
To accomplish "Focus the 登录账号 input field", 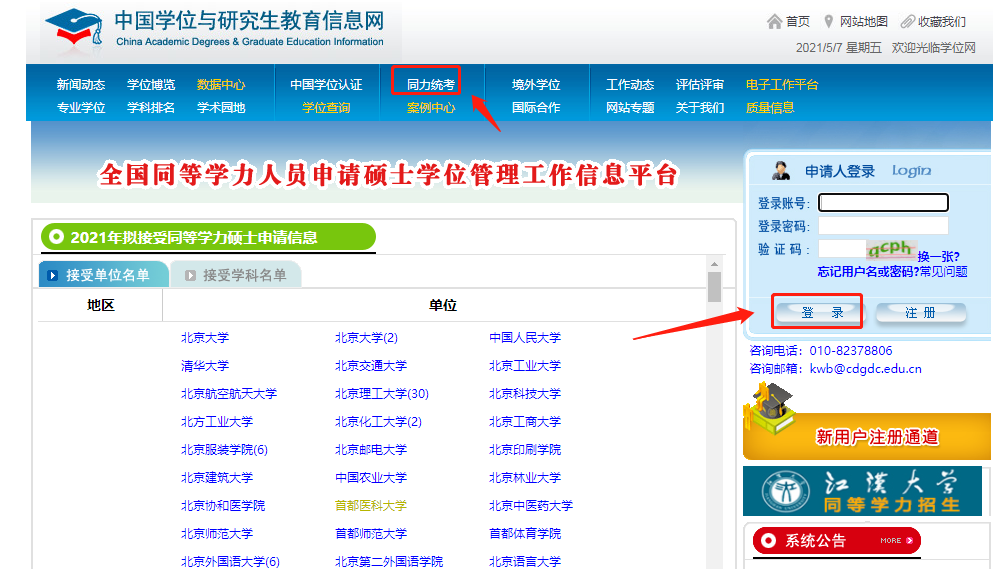I will 883,203.
